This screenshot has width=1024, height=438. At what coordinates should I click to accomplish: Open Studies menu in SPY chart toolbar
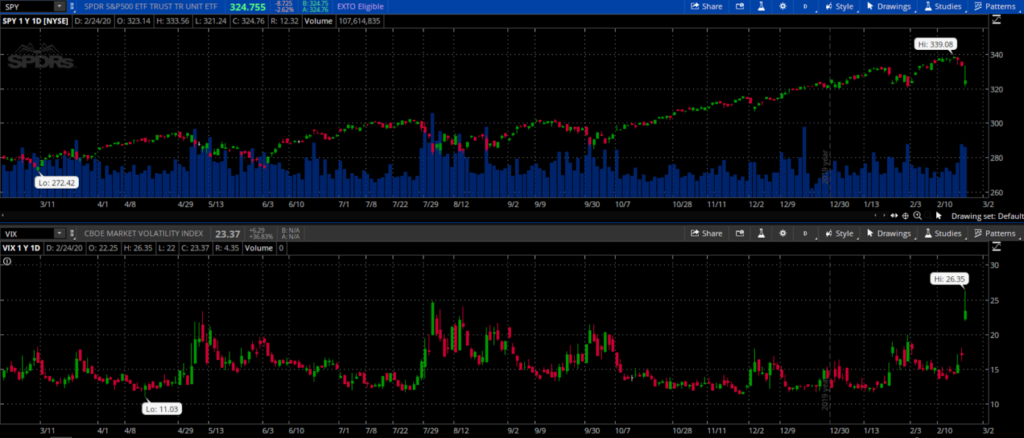point(942,7)
